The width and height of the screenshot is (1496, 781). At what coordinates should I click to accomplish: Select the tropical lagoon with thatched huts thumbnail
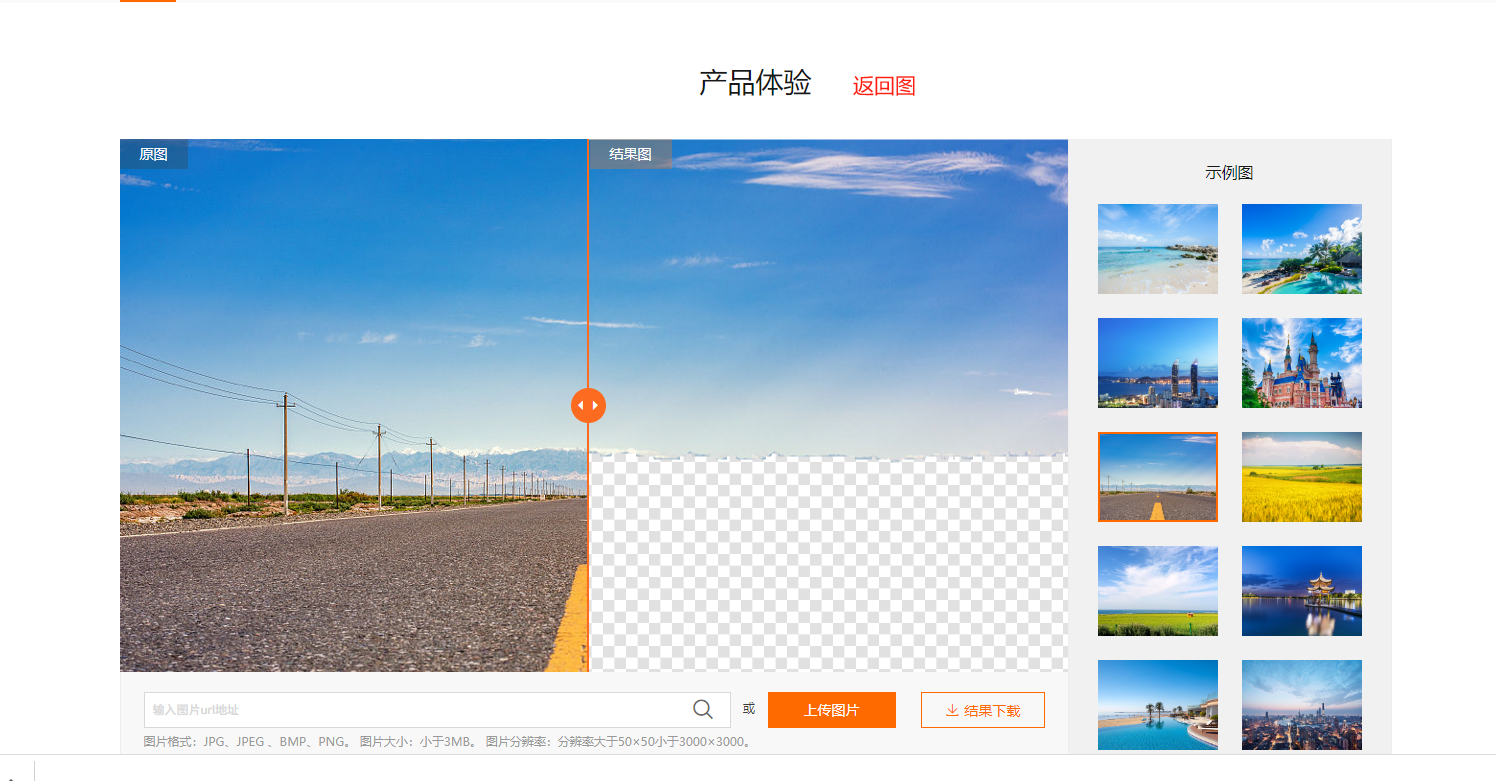click(x=1302, y=249)
